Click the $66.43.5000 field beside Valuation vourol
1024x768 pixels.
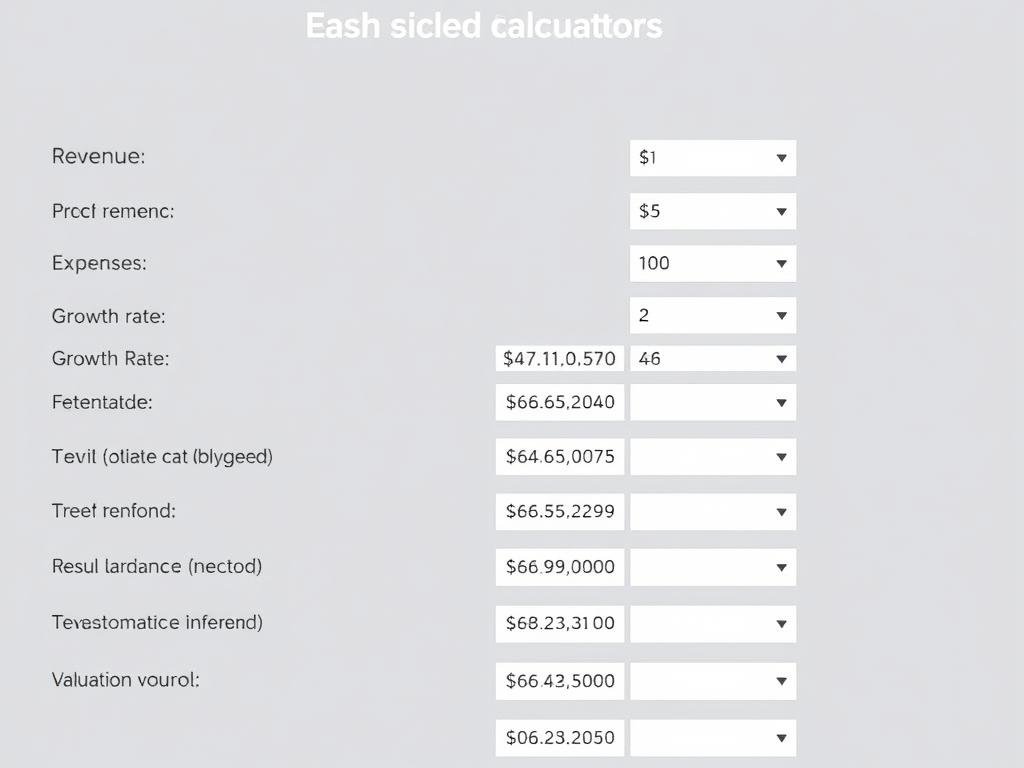pos(559,680)
